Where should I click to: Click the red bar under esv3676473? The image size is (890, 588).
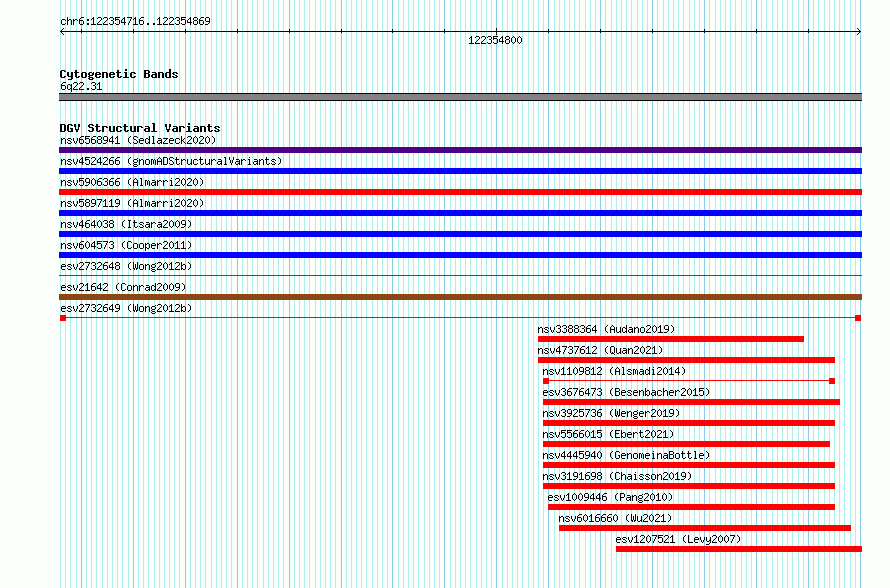pyautogui.click(x=691, y=402)
